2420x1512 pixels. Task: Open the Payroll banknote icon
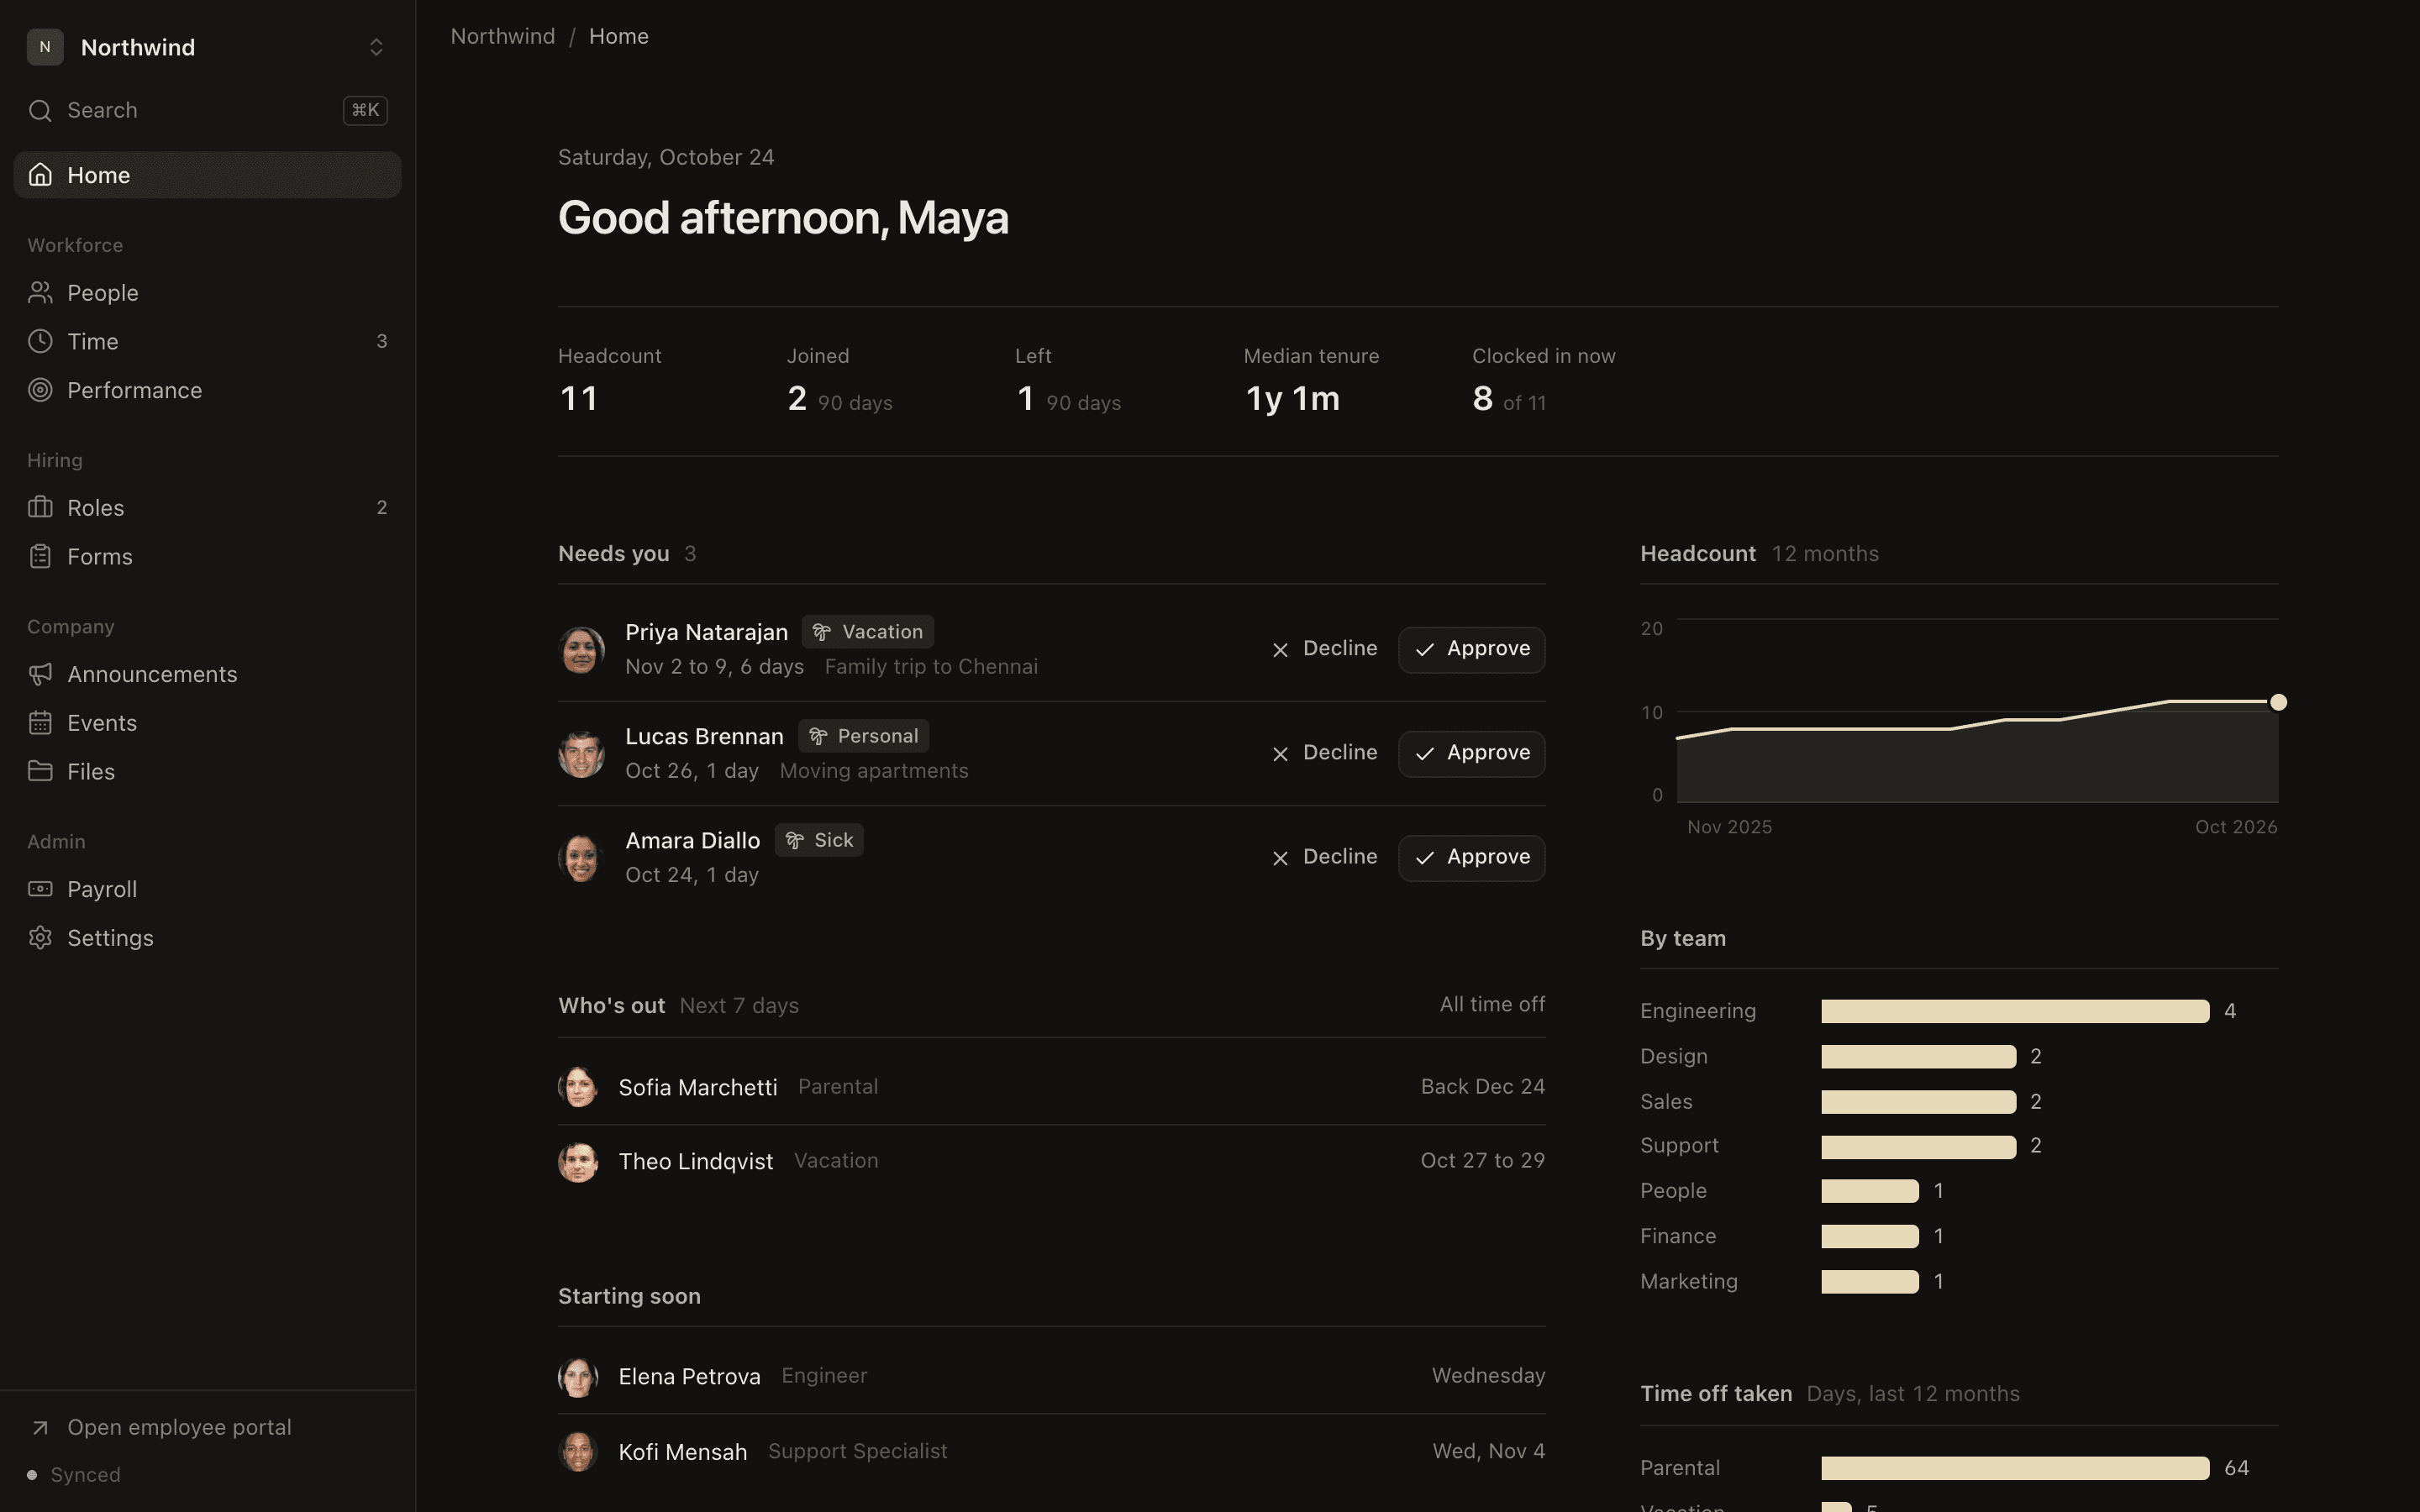coord(40,889)
